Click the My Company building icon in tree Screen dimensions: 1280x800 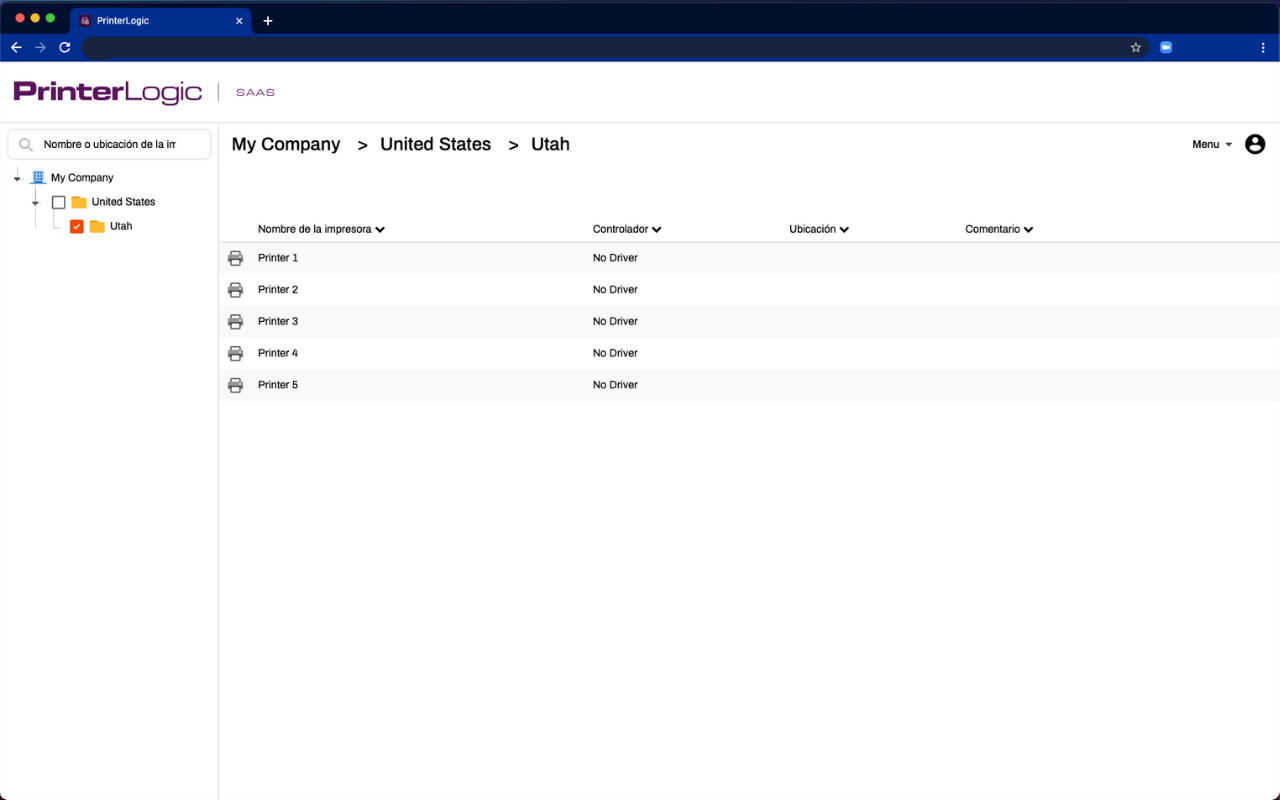pyautogui.click(x=37, y=177)
